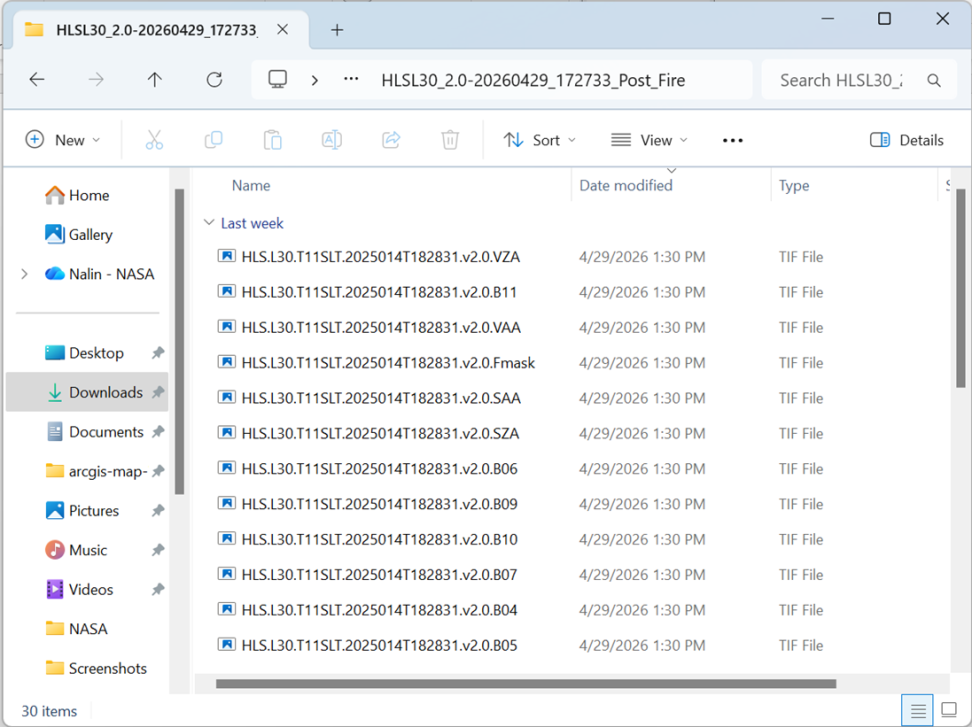
Task: Click the Paste clipboard icon
Action: point(273,140)
